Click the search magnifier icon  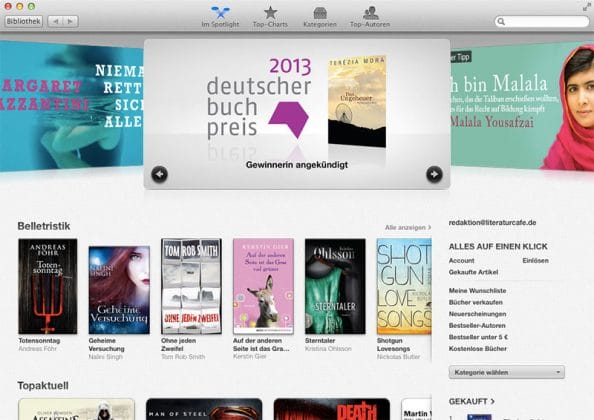501,22
